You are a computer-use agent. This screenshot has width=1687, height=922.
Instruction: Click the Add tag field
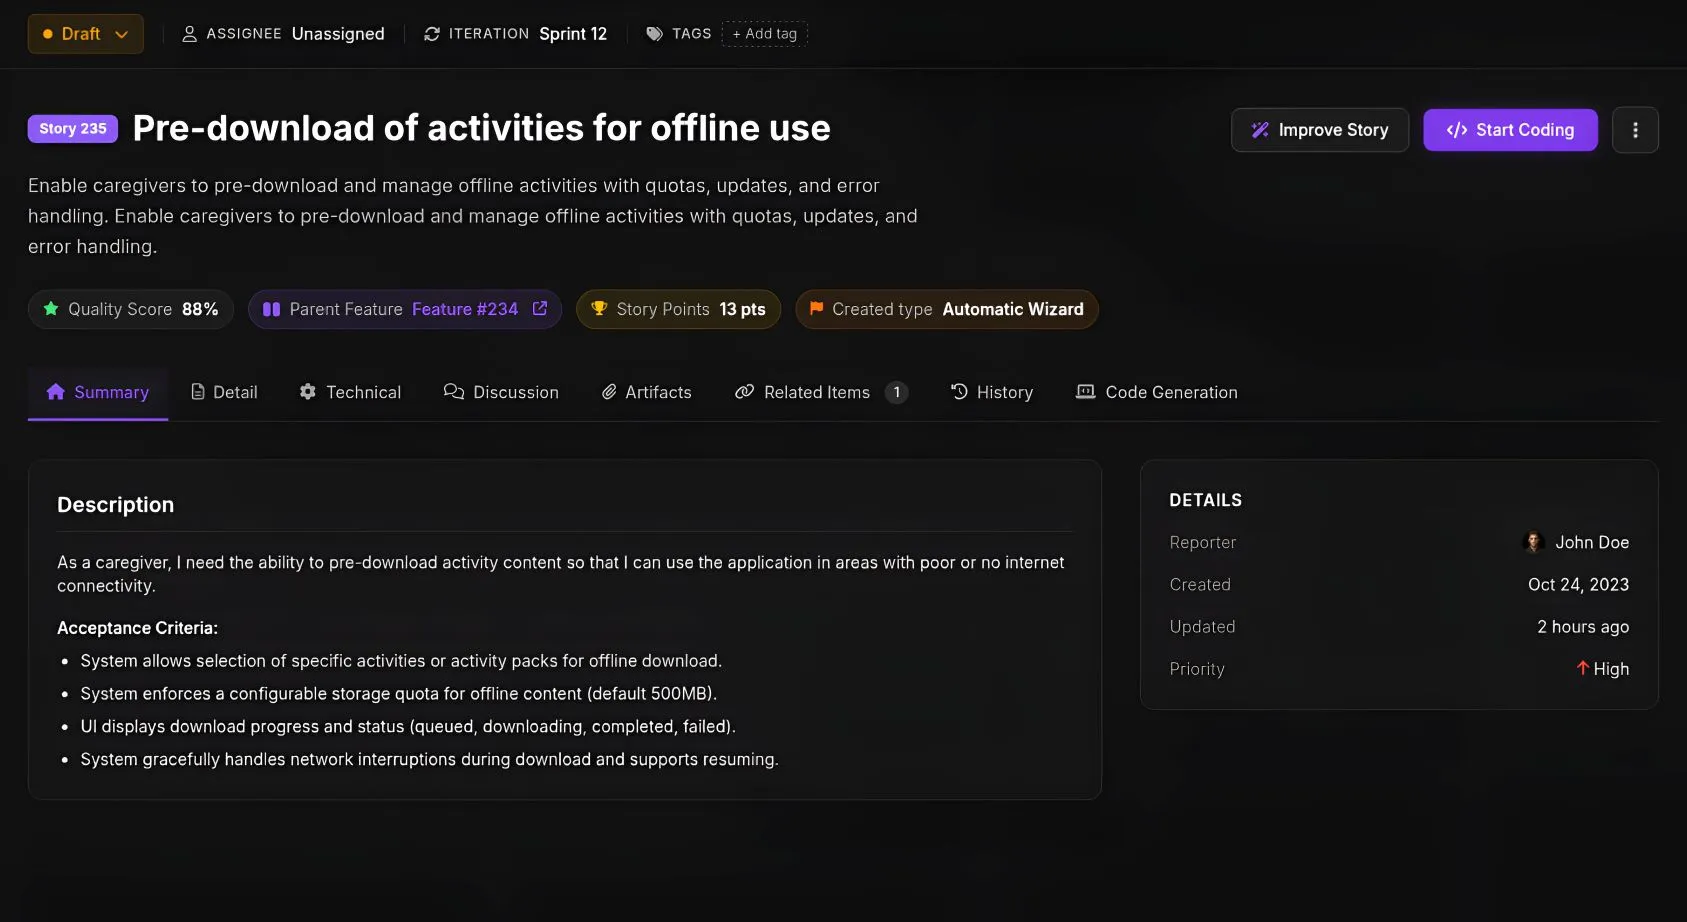(x=765, y=34)
